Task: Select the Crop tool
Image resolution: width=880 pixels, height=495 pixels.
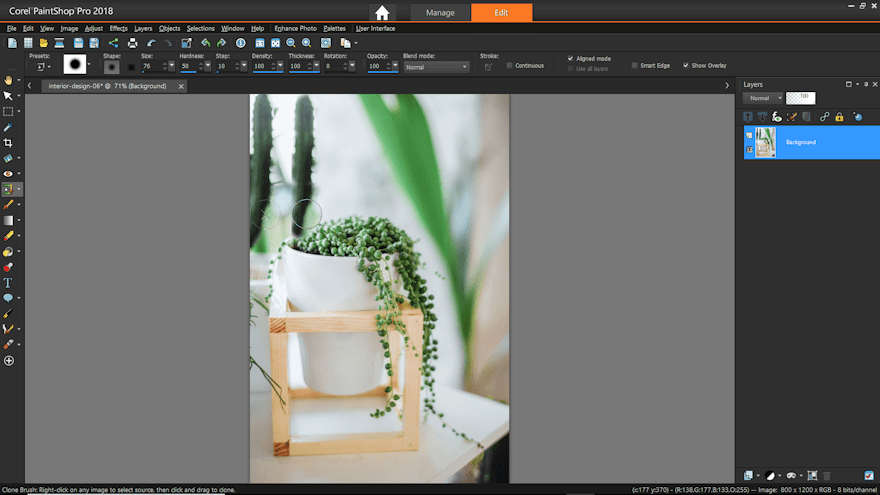Action: click(8, 143)
